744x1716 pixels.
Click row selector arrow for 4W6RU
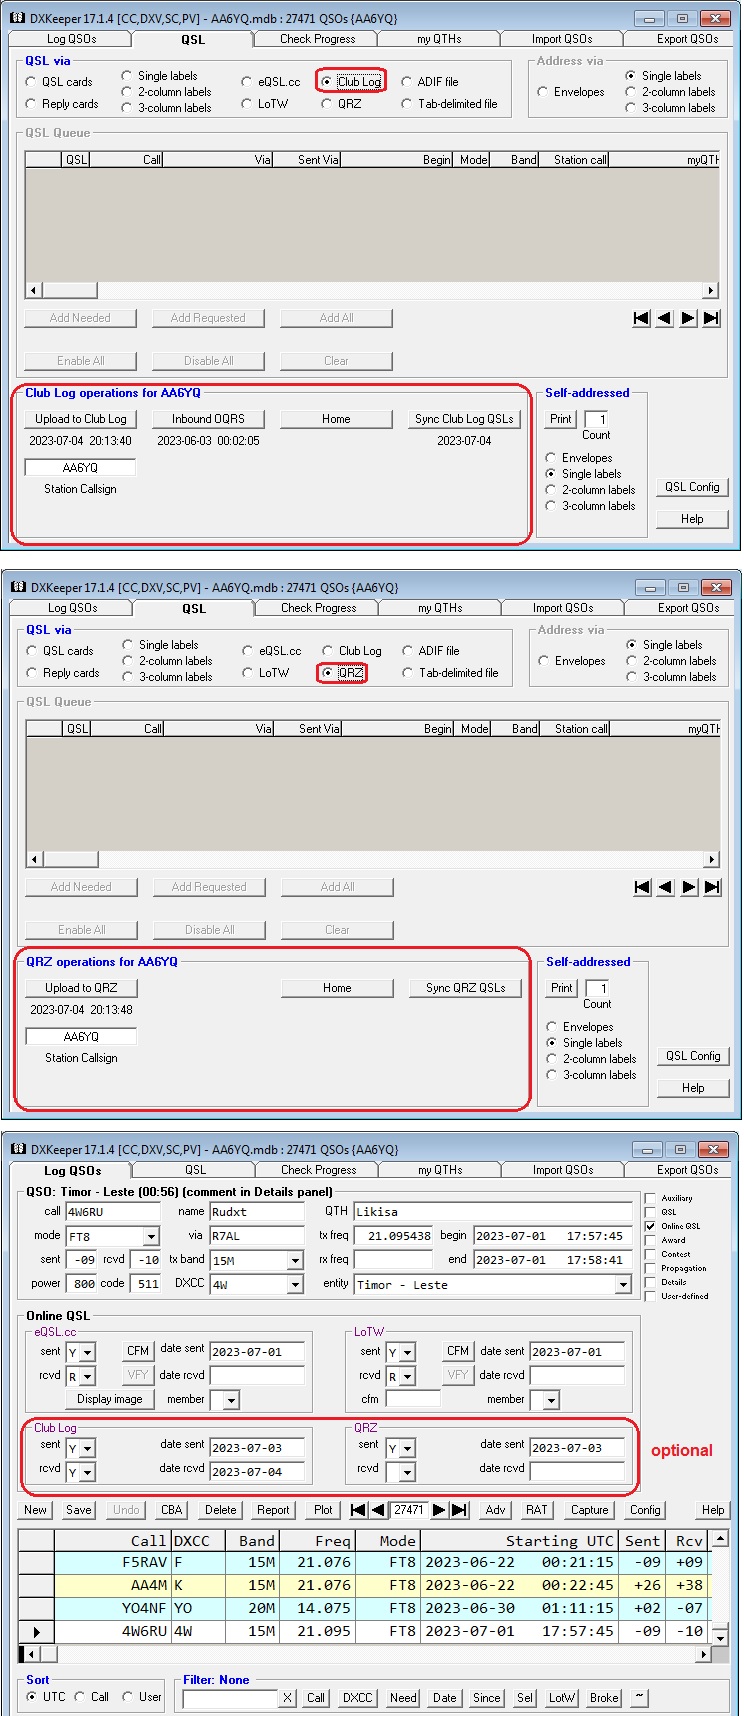pos(36,1631)
